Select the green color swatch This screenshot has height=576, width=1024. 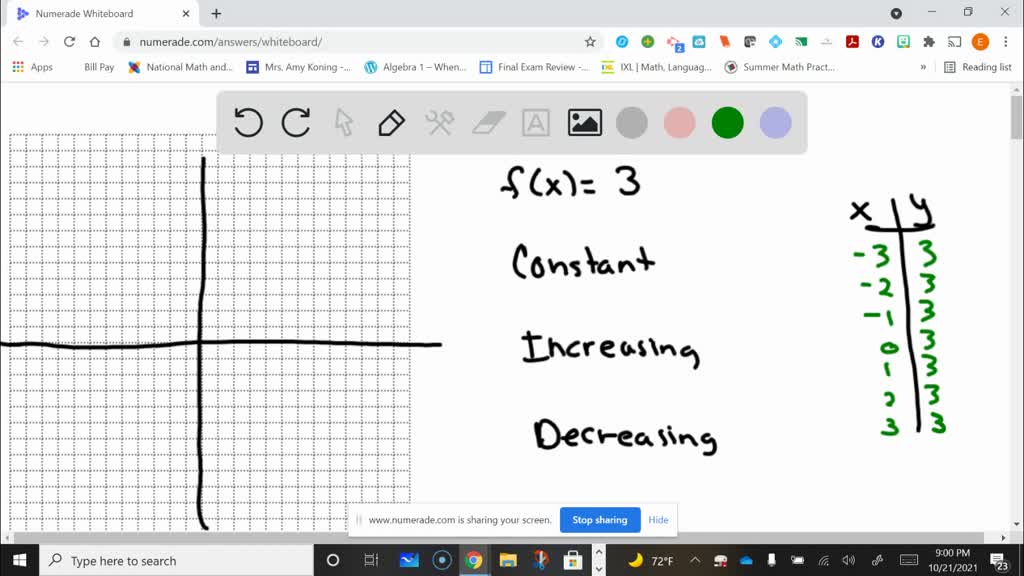coord(727,122)
